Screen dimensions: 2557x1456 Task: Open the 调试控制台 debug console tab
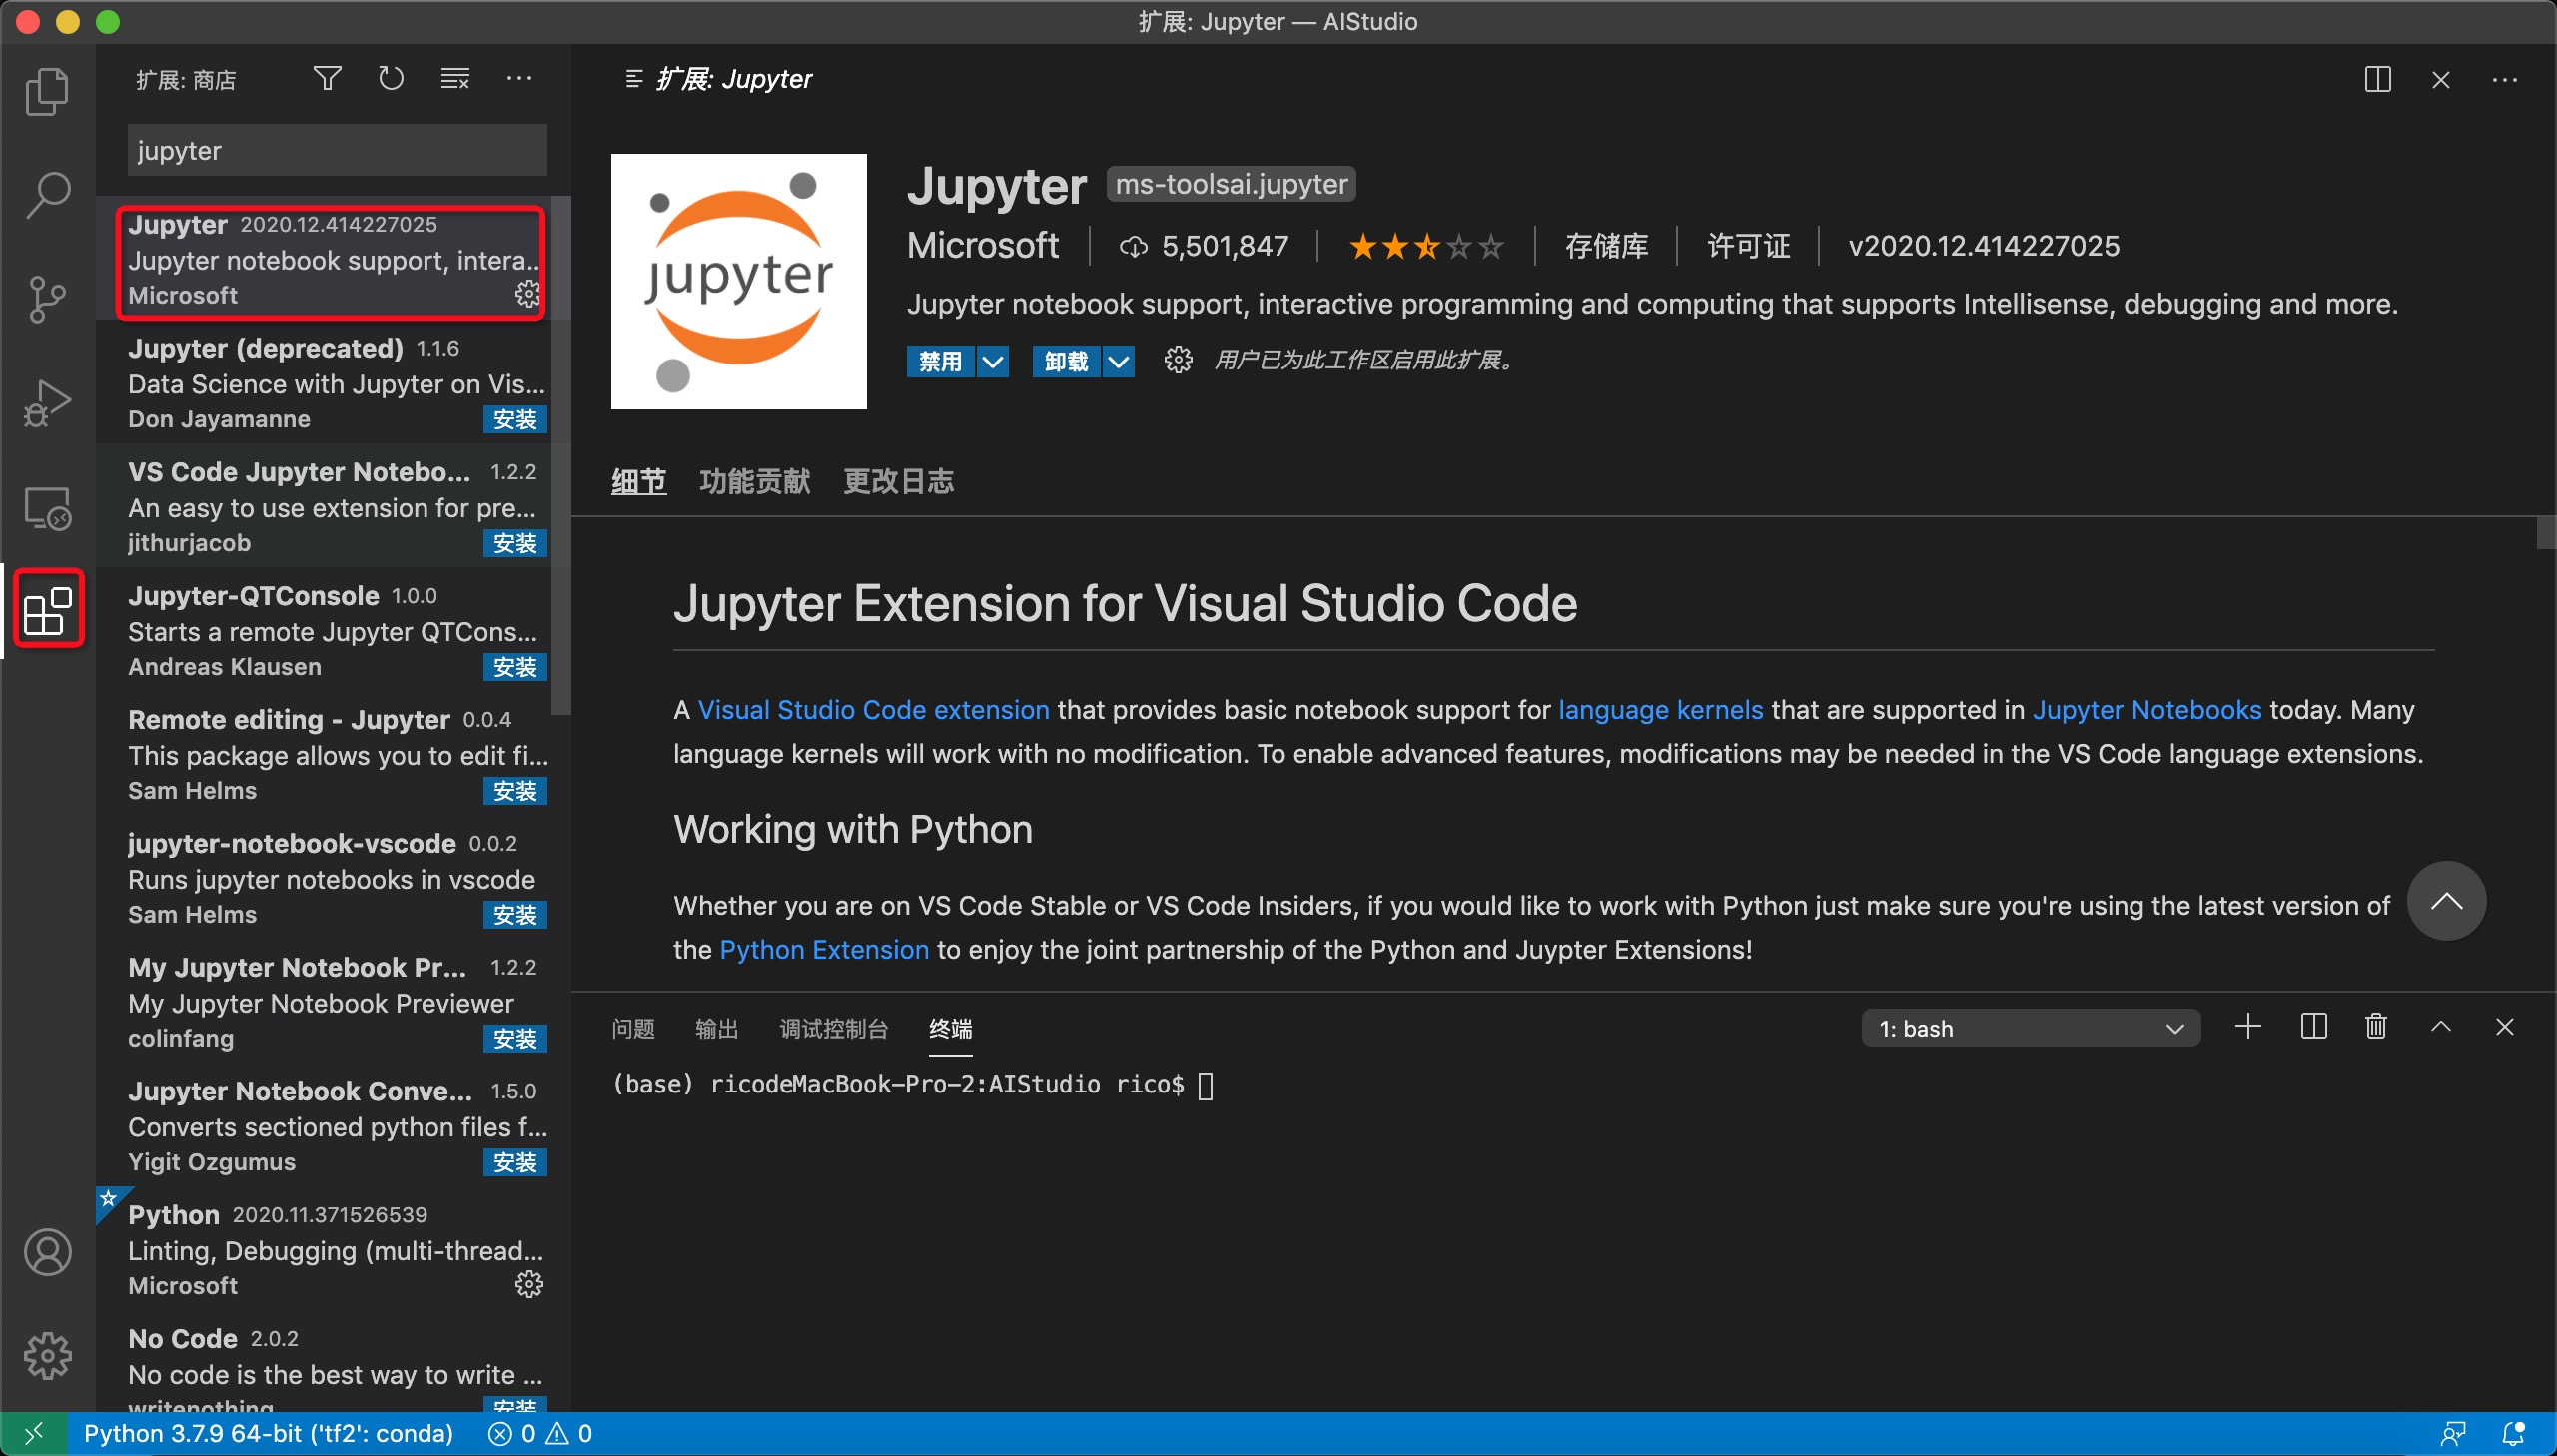834,1028
